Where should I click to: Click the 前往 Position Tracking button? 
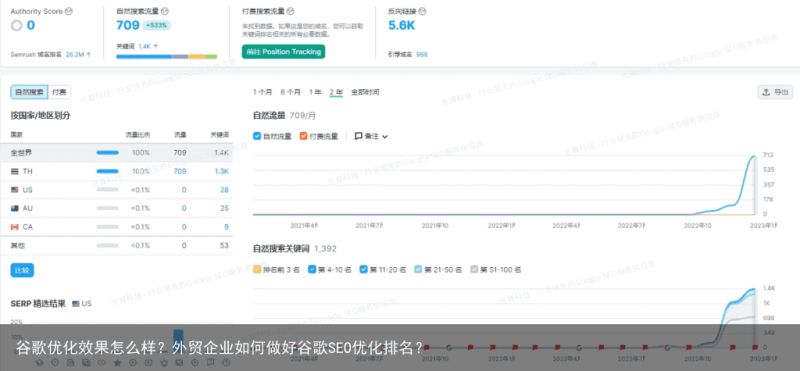(x=283, y=52)
